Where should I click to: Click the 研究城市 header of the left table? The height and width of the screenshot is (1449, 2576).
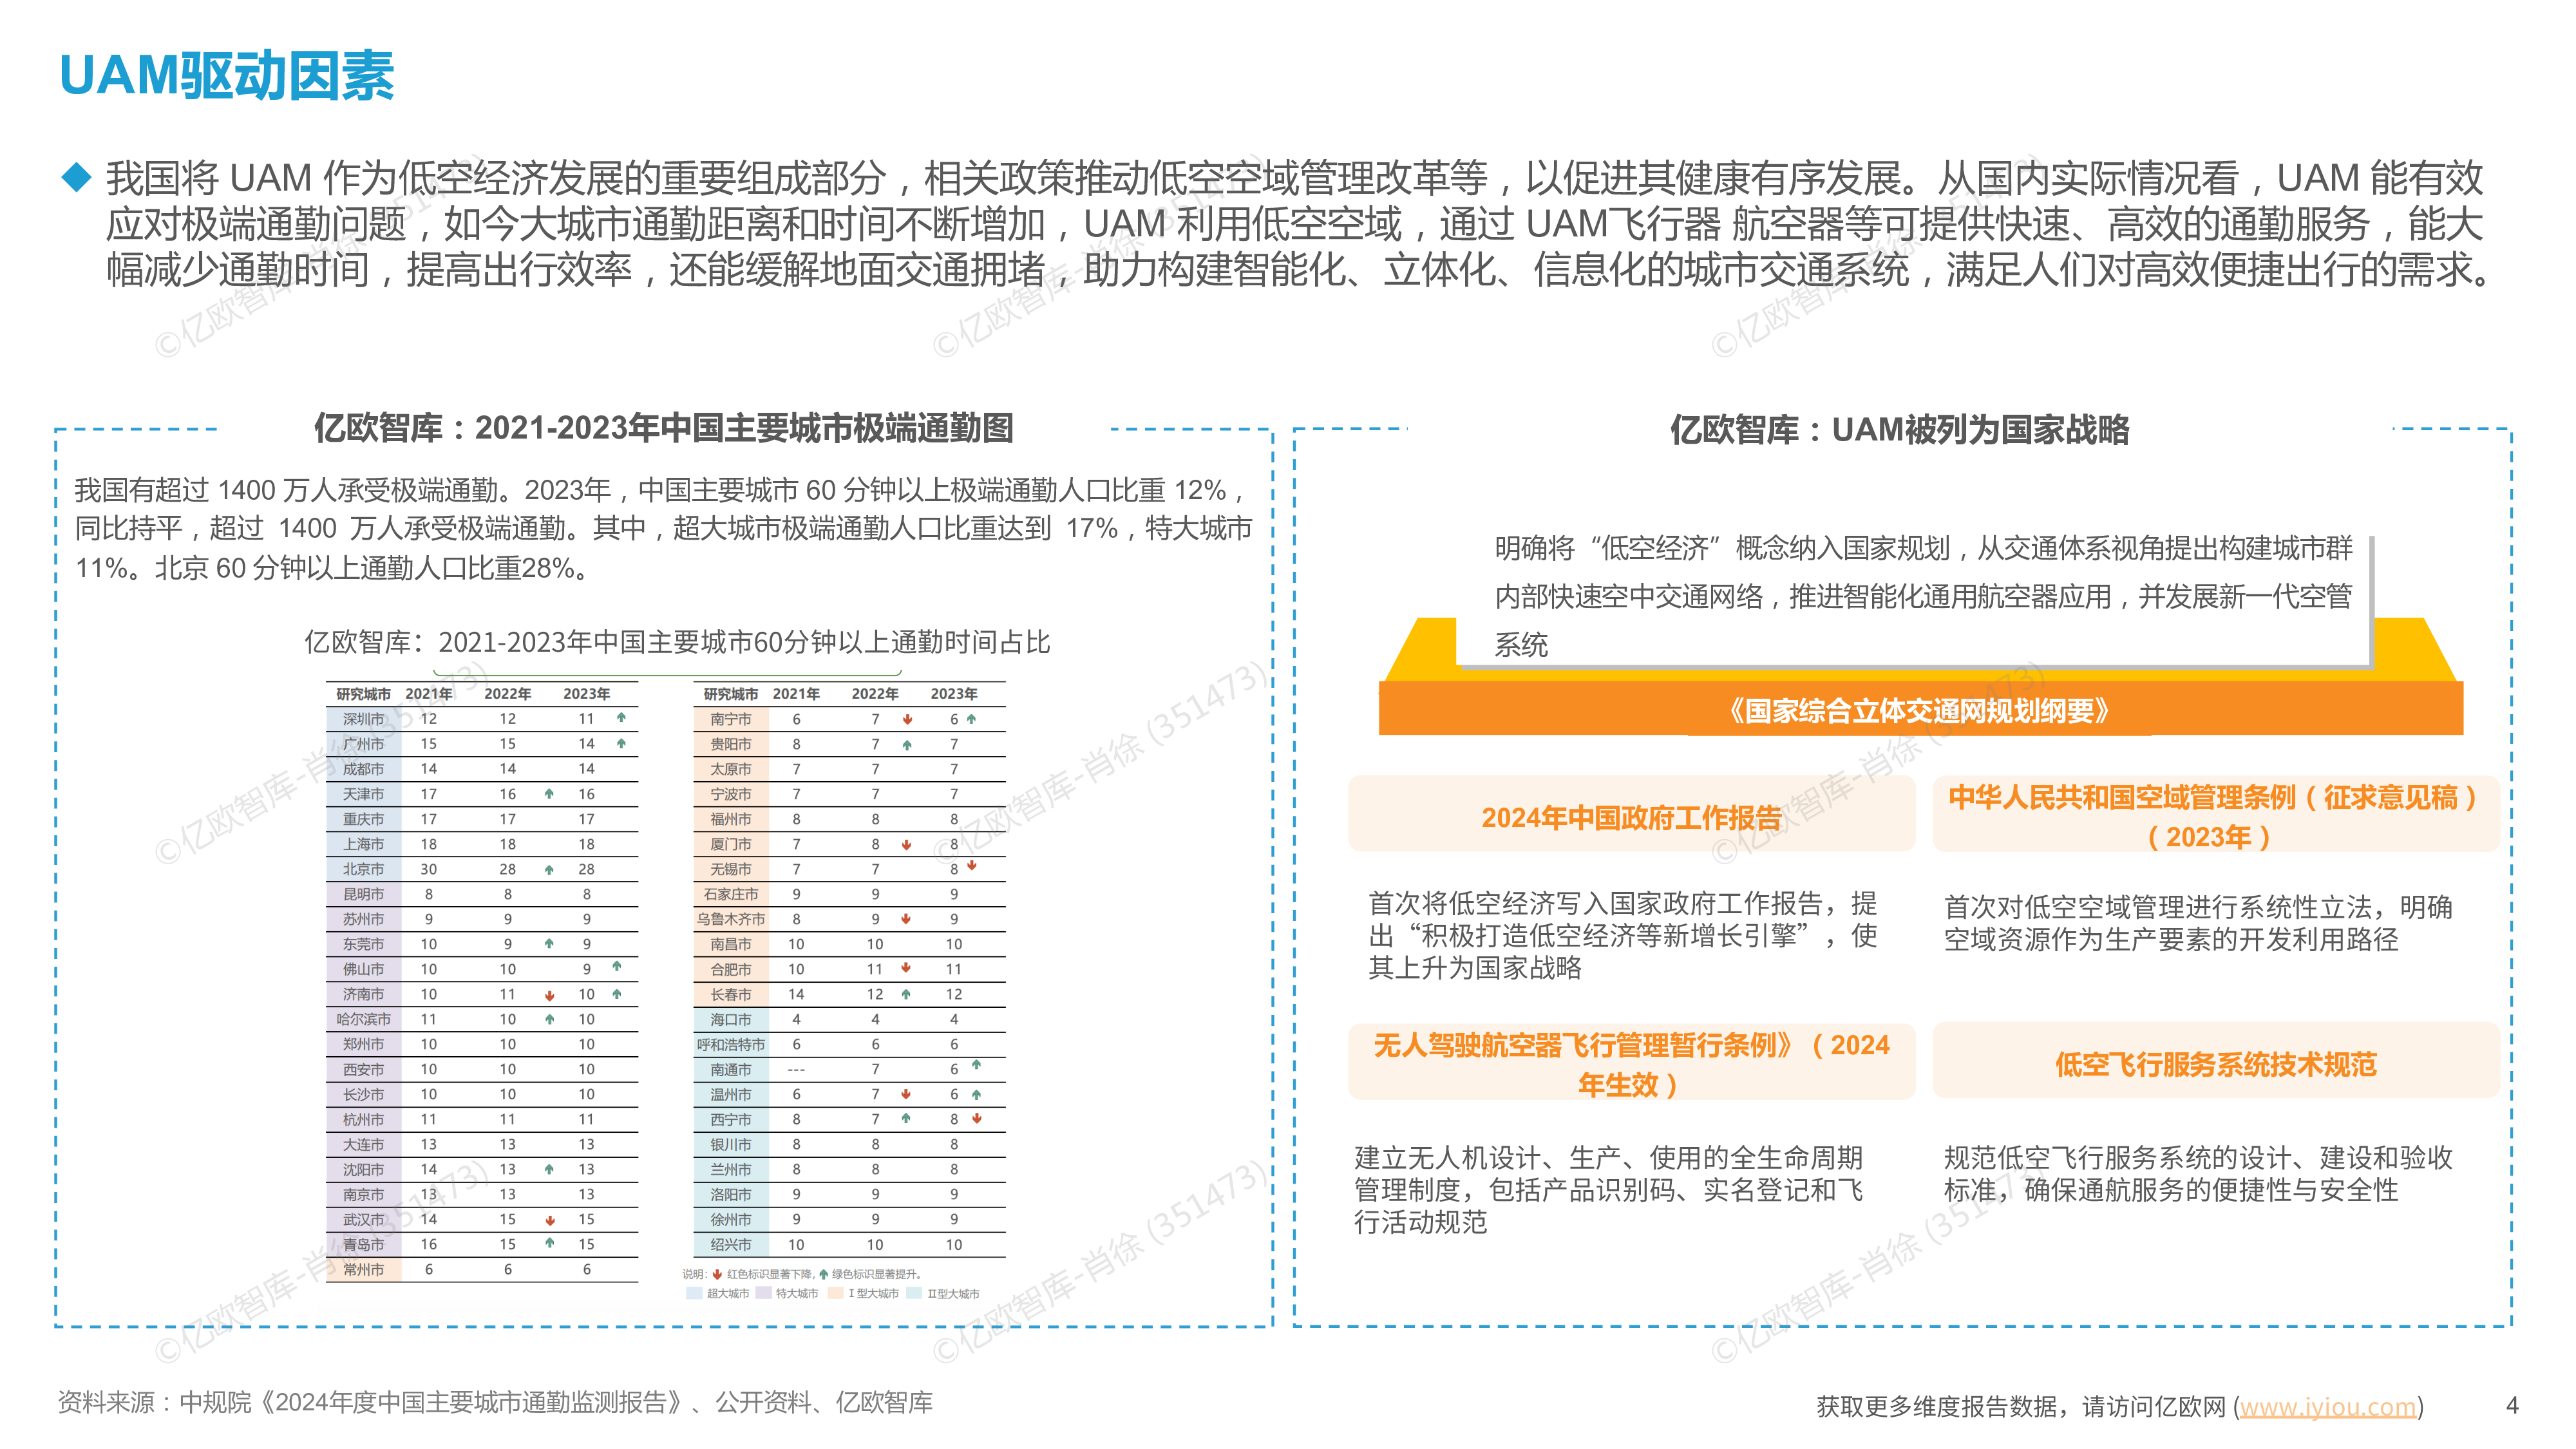pos(363,693)
